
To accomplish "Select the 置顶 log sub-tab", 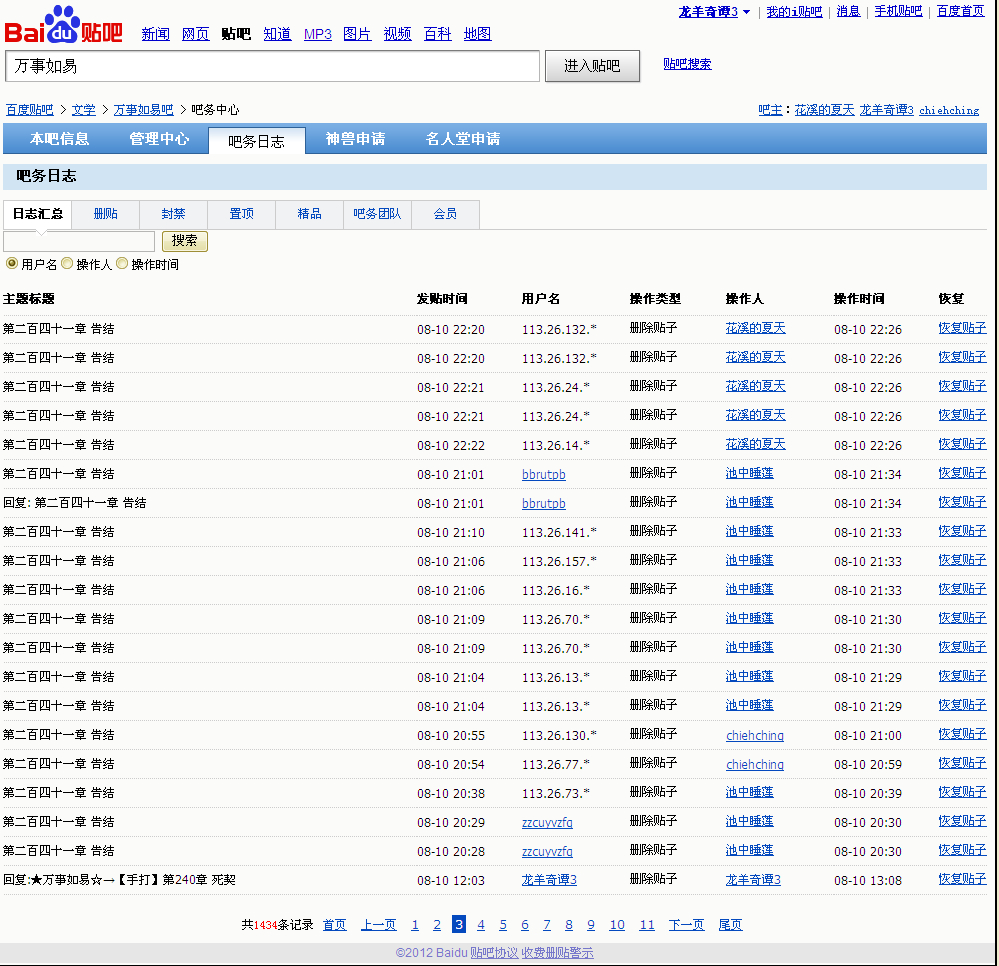I will (x=241, y=214).
